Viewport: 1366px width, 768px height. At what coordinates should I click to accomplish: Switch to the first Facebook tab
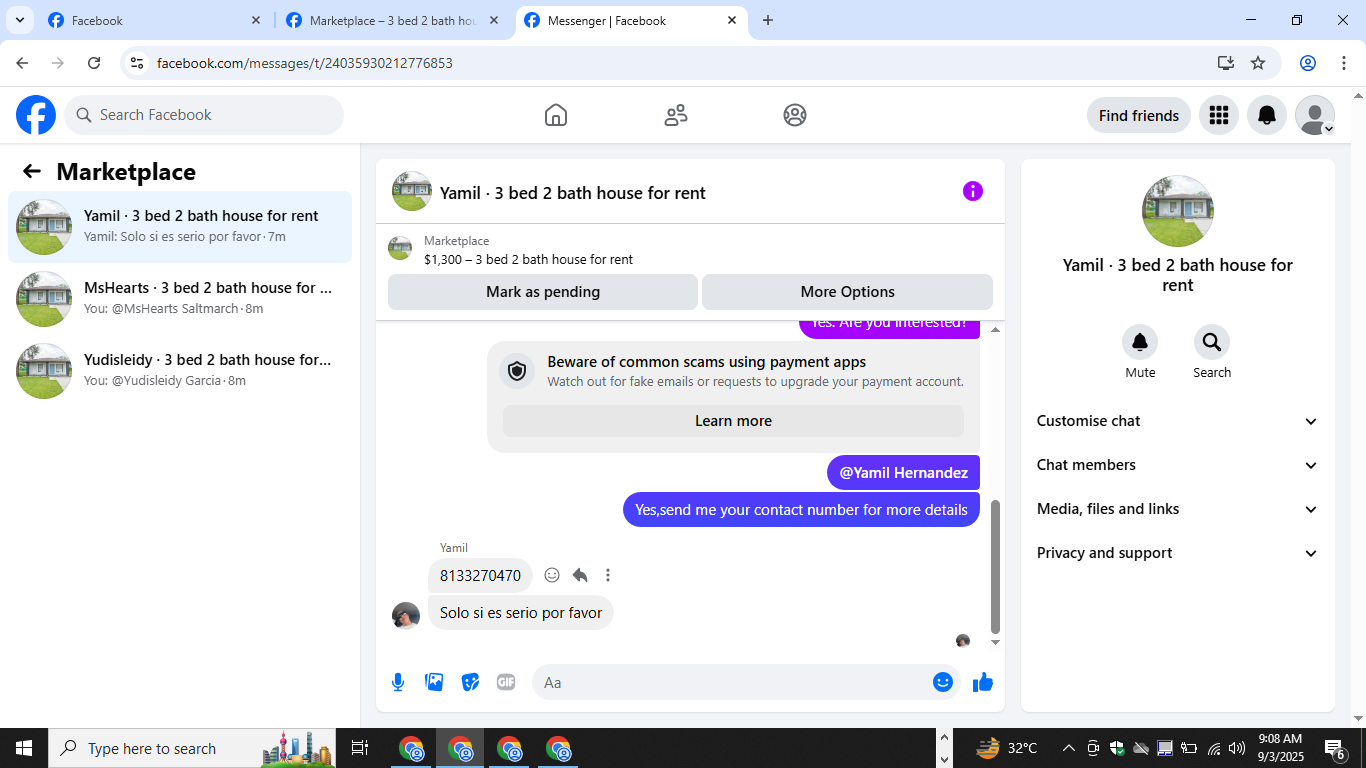(x=155, y=20)
